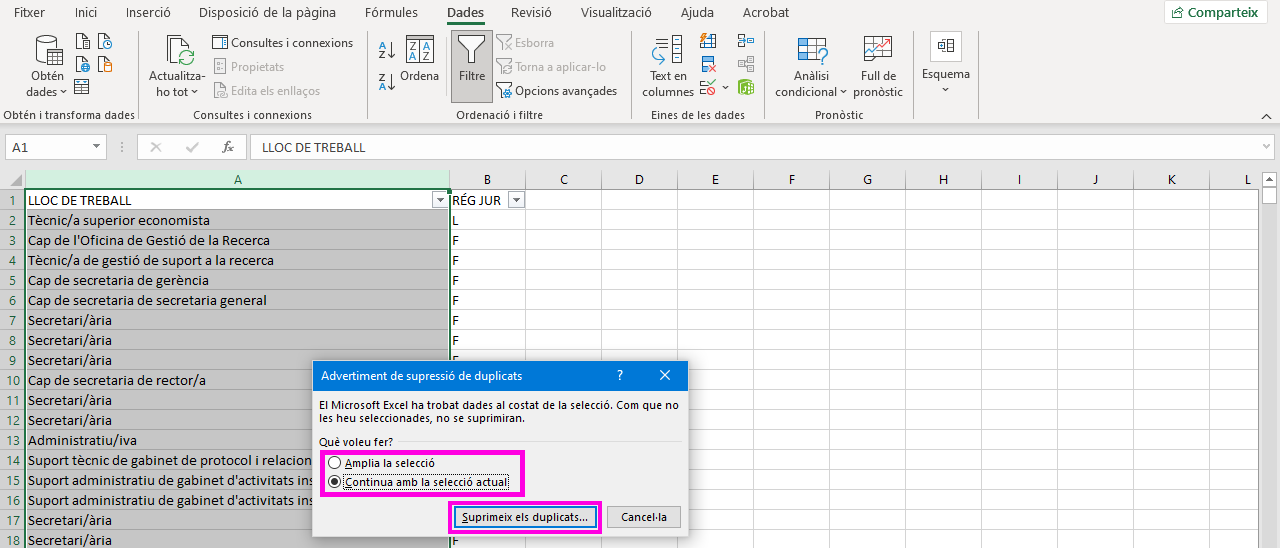Screen dimensions: 1280x548
Task: Click the Flash Fill icon
Action: [x=708, y=41]
